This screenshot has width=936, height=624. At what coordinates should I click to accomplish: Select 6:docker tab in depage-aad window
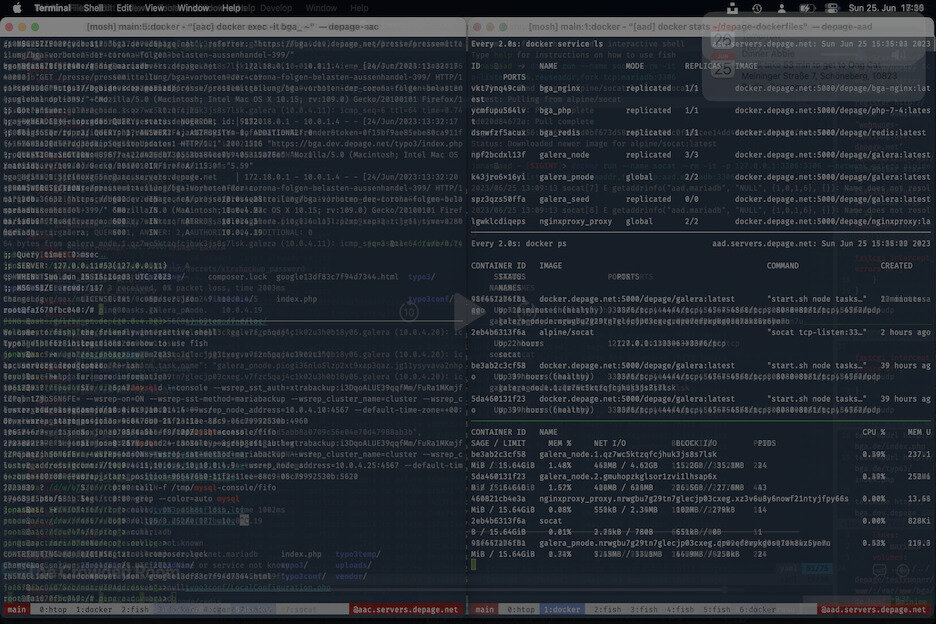(758, 610)
